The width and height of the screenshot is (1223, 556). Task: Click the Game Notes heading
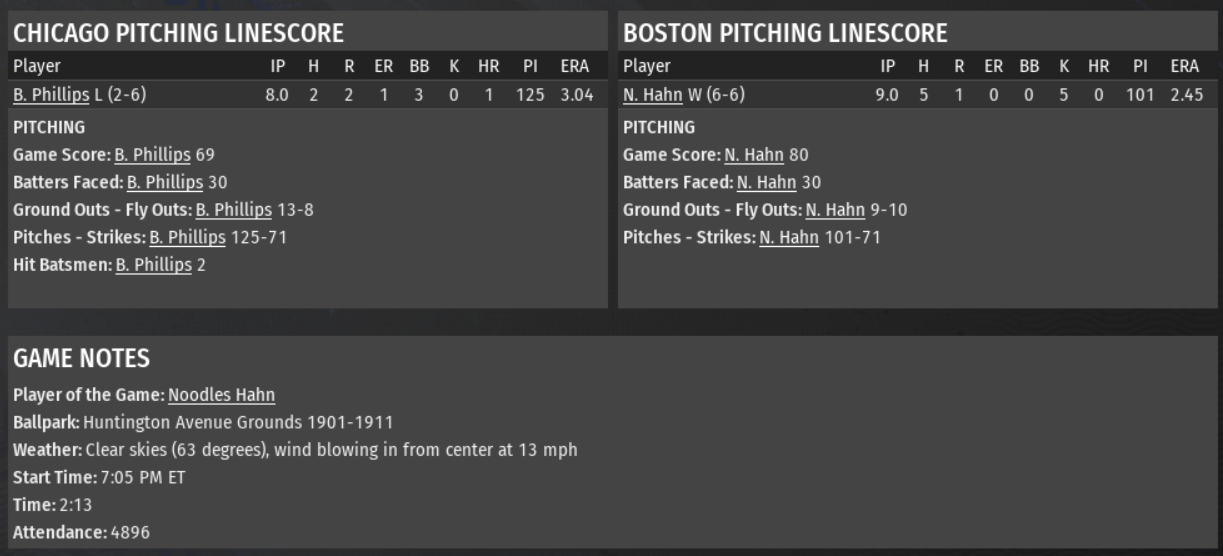[x=81, y=358]
